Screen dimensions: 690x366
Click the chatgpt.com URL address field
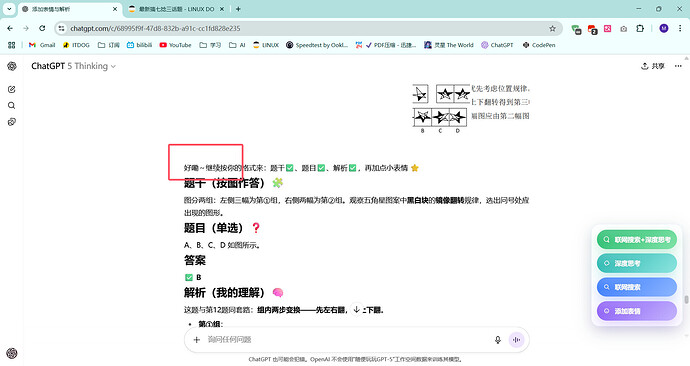pyautogui.click(x=155, y=28)
